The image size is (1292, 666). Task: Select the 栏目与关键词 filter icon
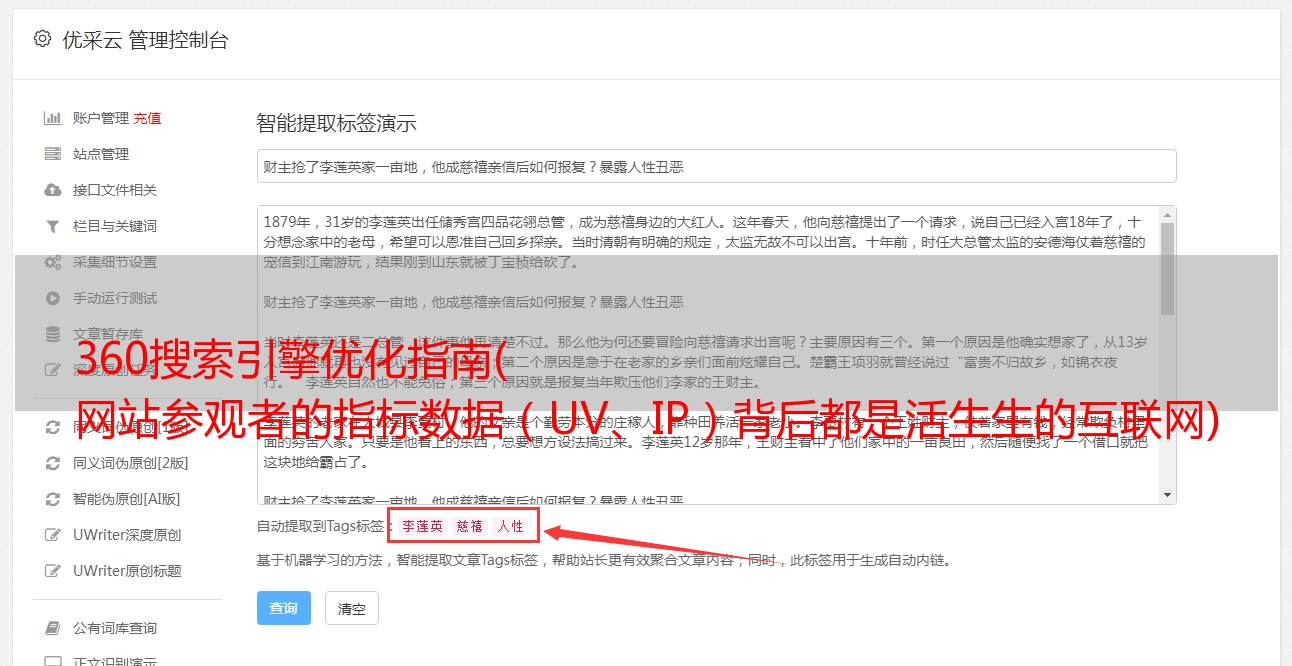pos(53,226)
